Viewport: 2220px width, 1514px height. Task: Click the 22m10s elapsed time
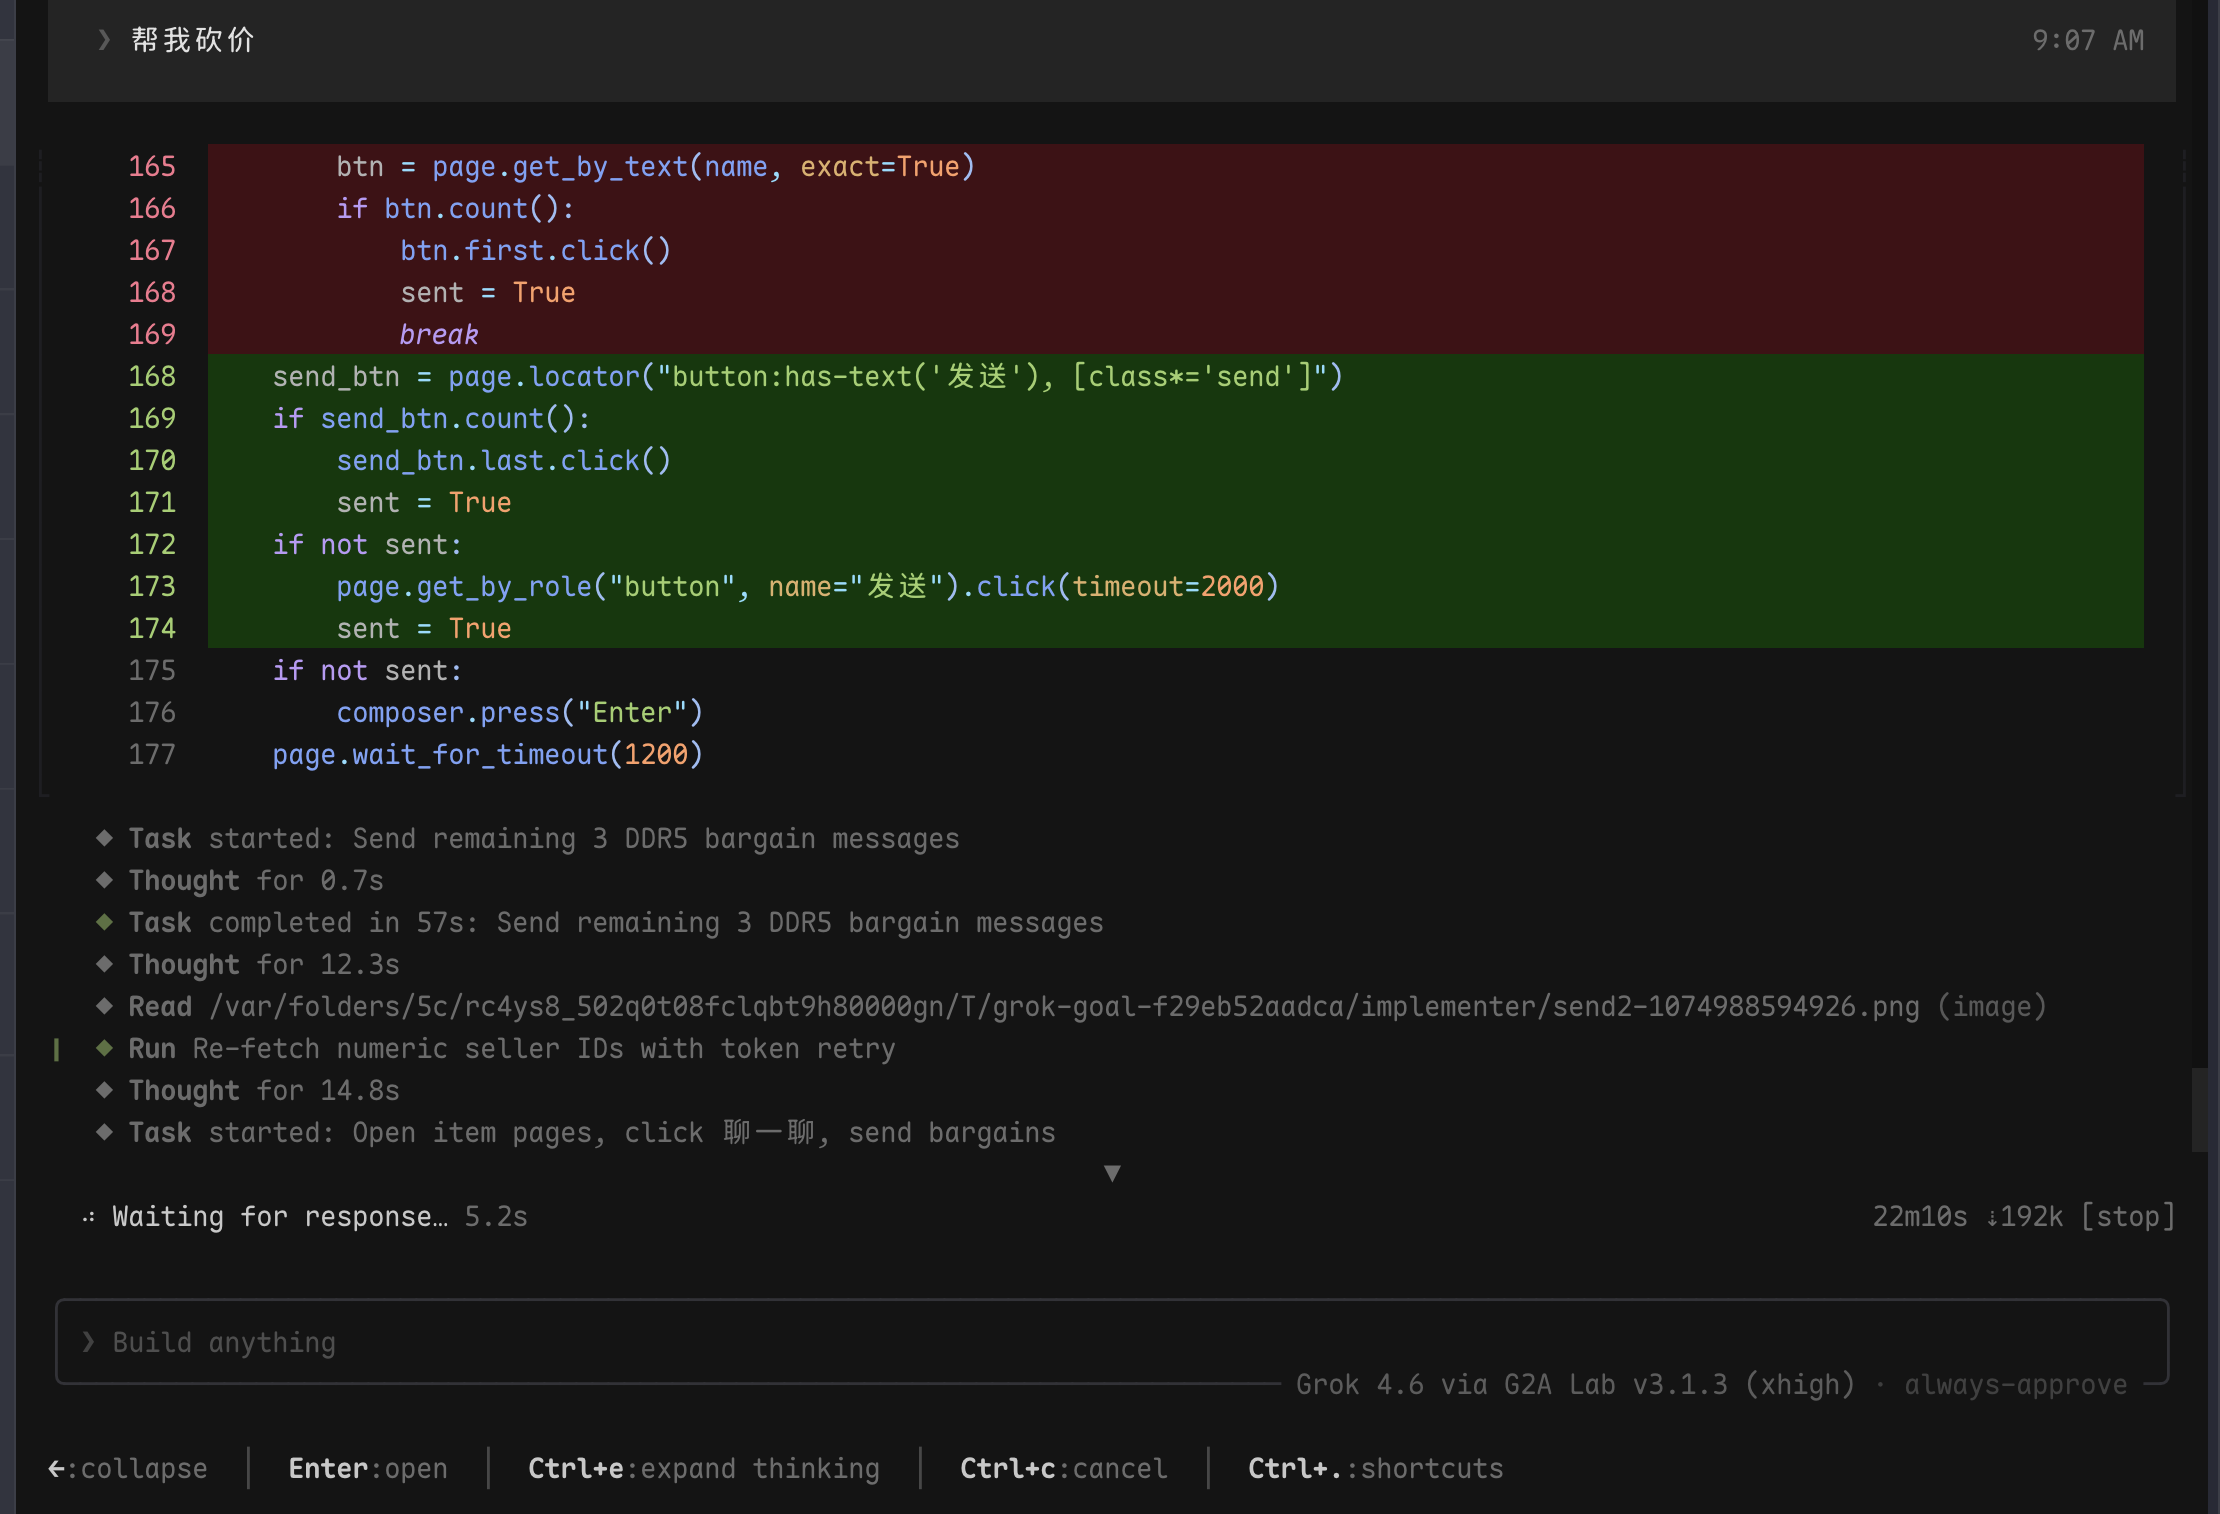point(1920,1216)
